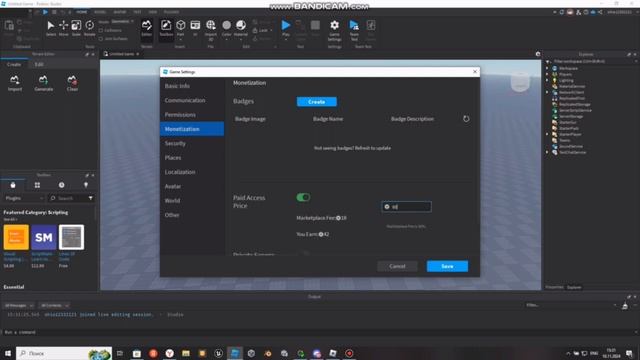The image size is (640, 360).
Task: Toggle the Paid Access switch
Action: point(303,198)
